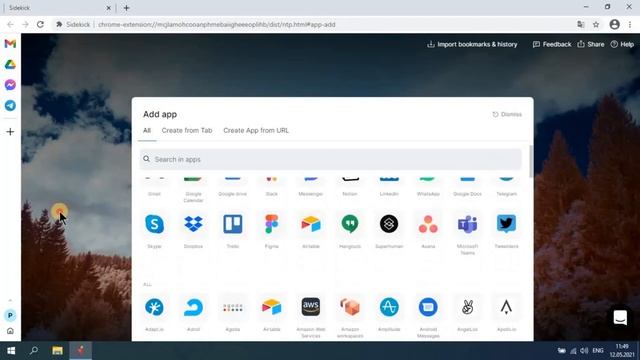
Task: Add the Skype app
Action: coord(154,224)
